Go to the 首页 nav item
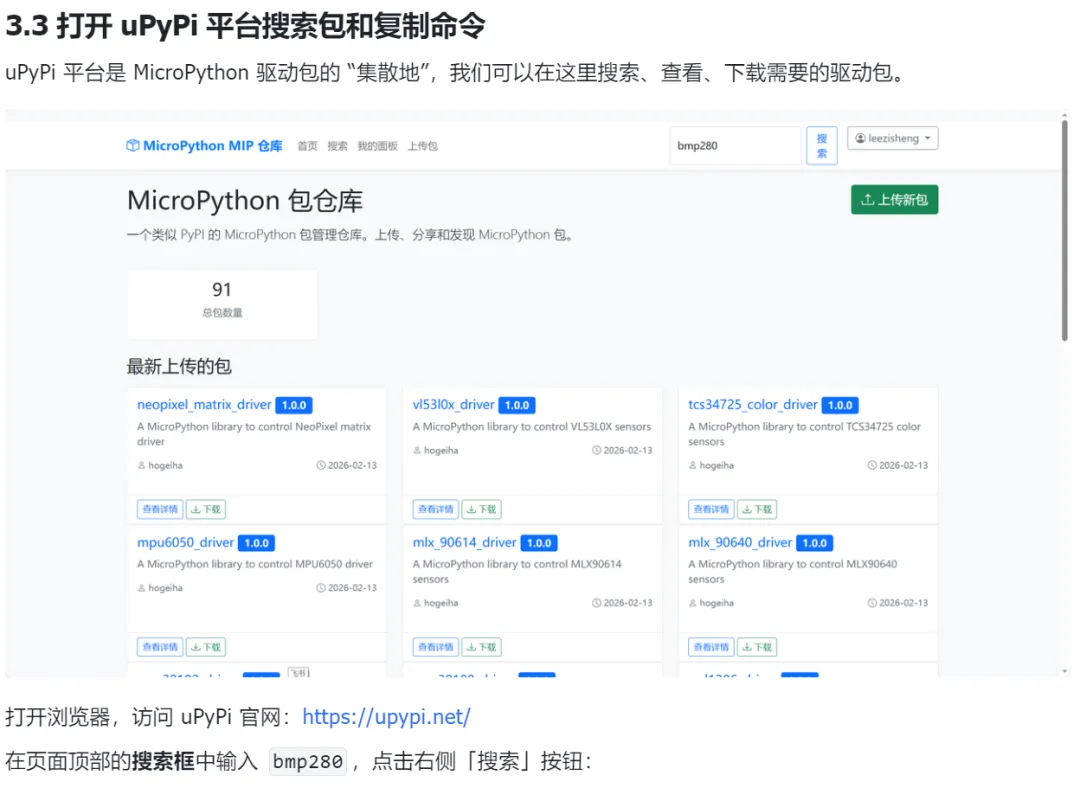Viewport: 1080px width, 788px height. point(307,146)
